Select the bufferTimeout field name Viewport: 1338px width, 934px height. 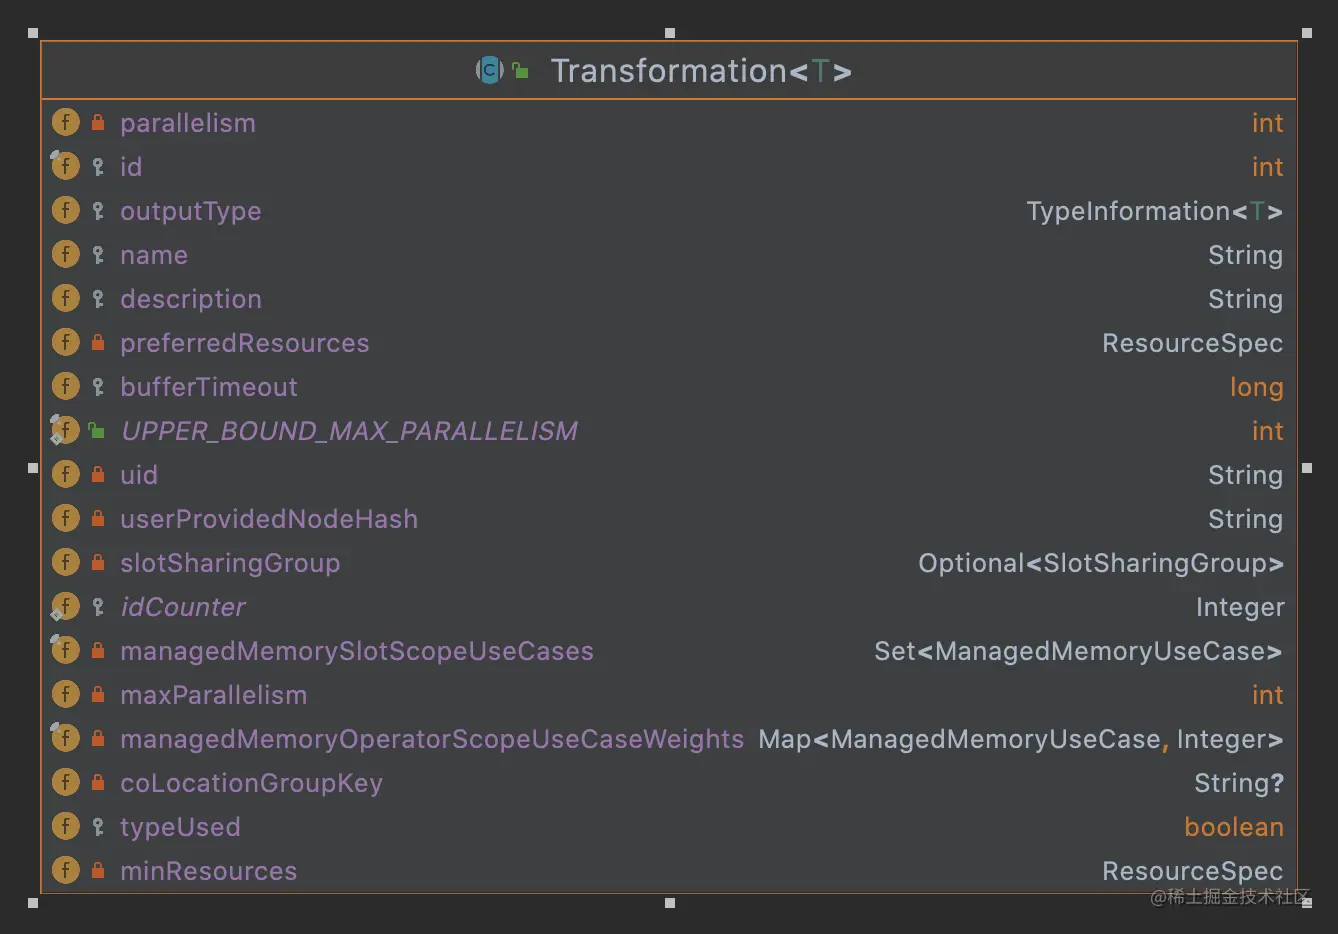[x=209, y=387]
